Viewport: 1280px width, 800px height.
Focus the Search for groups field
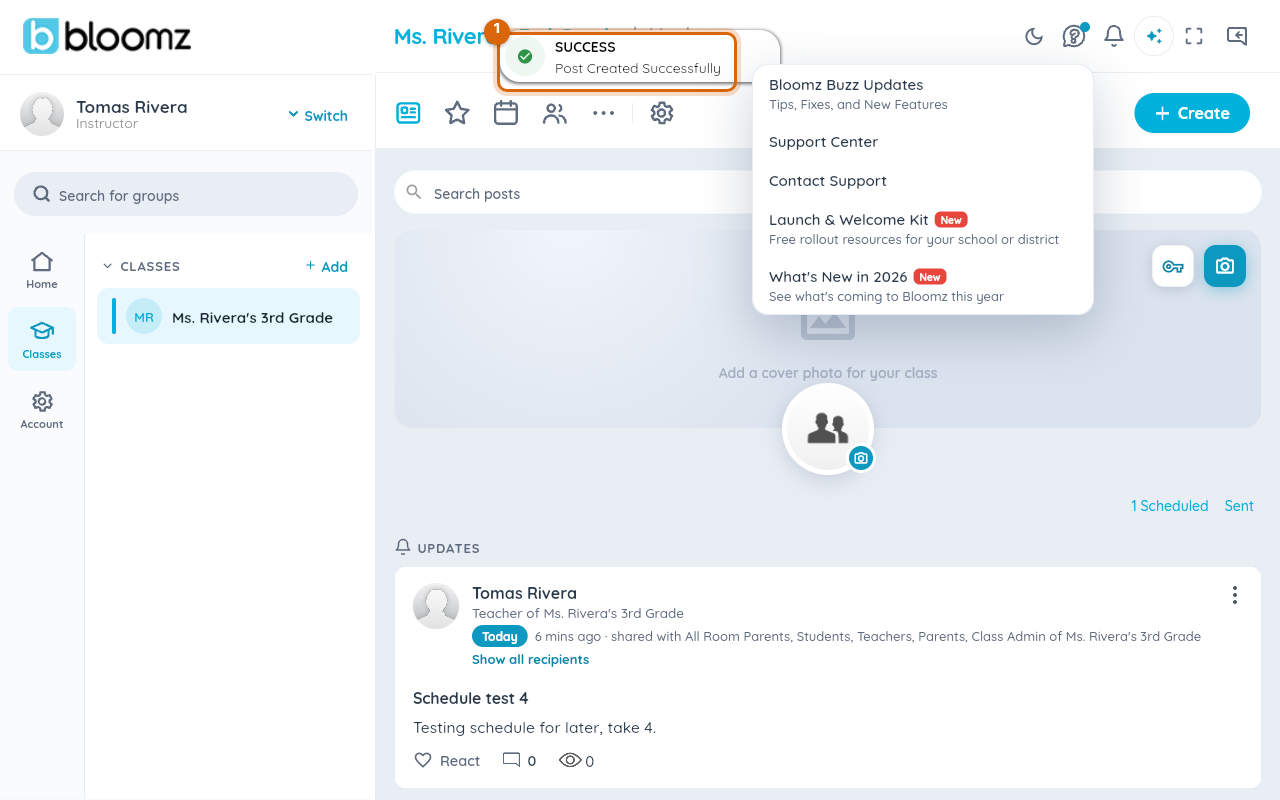(186, 194)
